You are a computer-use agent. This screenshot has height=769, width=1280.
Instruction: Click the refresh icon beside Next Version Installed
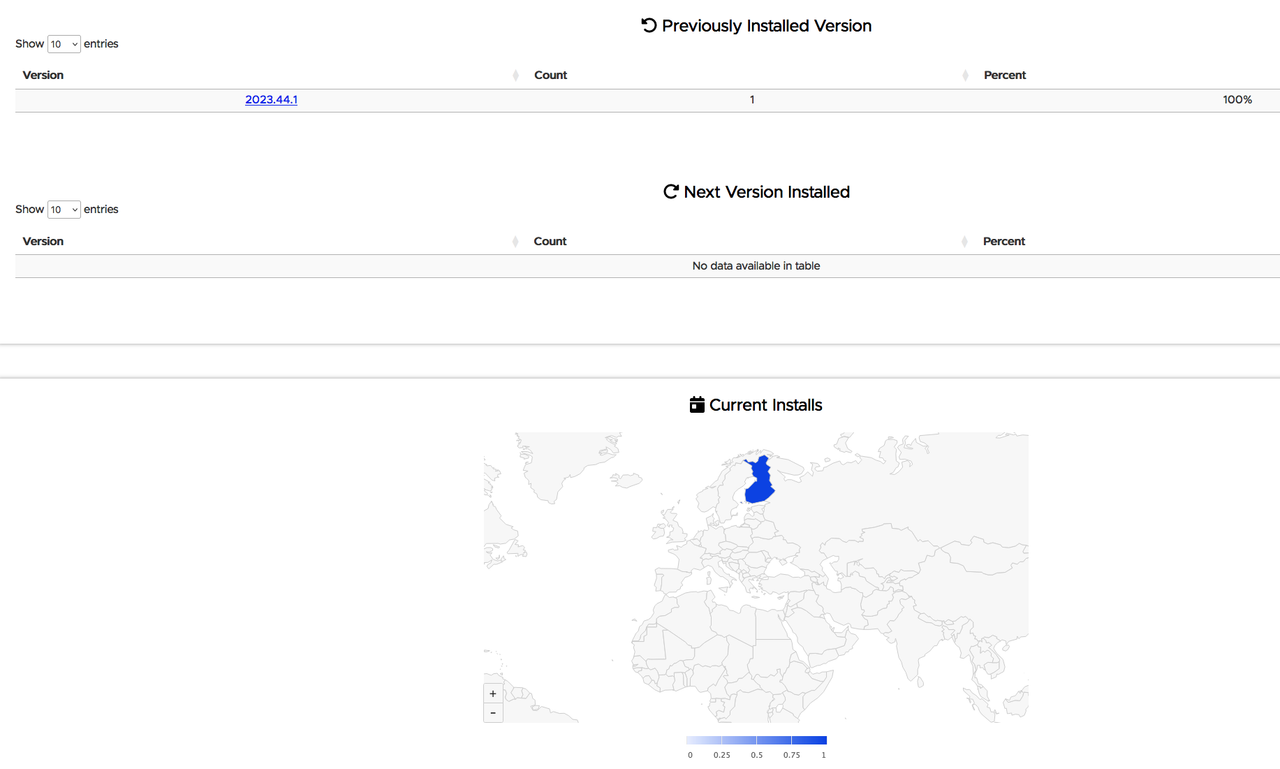(671, 191)
